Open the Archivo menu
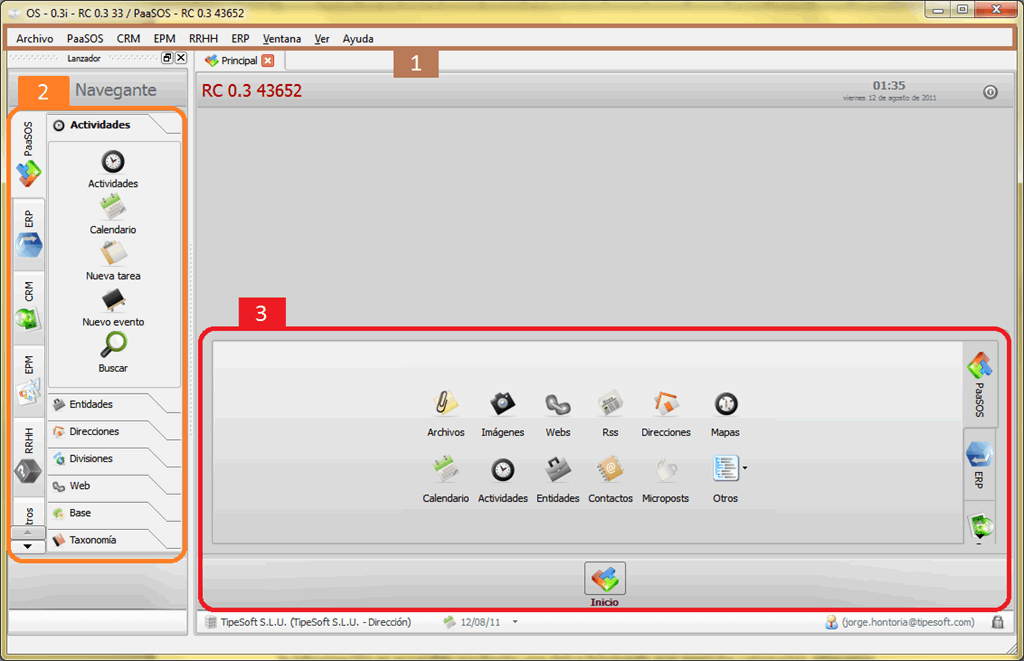The image size is (1024, 661). point(35,39)
